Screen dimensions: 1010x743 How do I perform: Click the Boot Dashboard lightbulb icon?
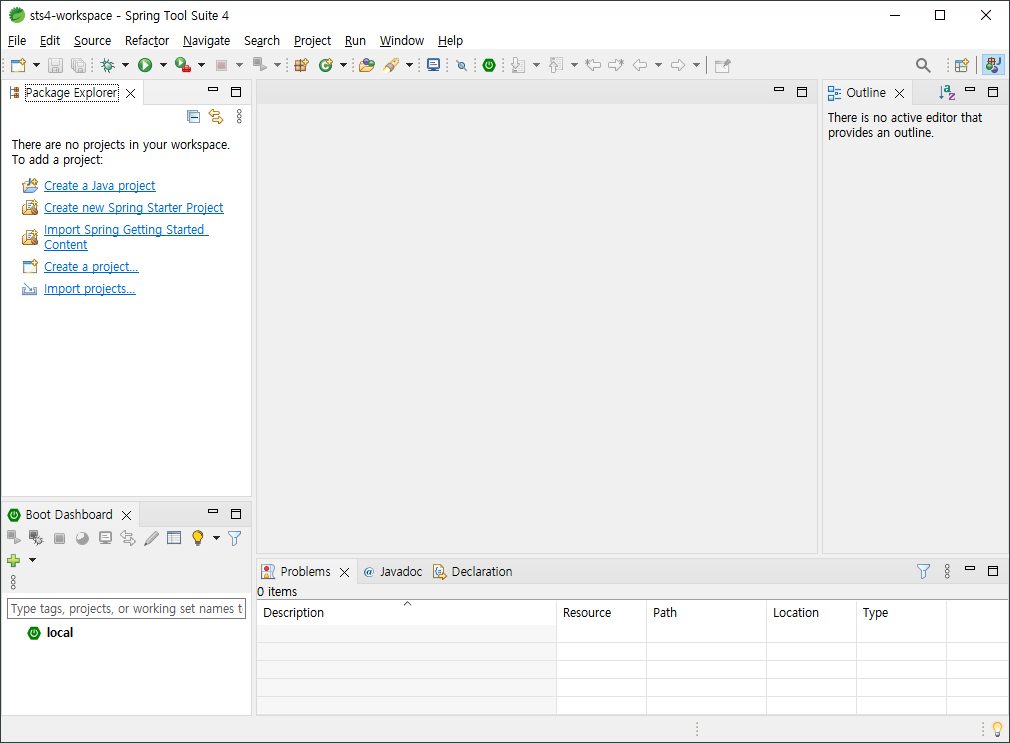pos(198,538)
